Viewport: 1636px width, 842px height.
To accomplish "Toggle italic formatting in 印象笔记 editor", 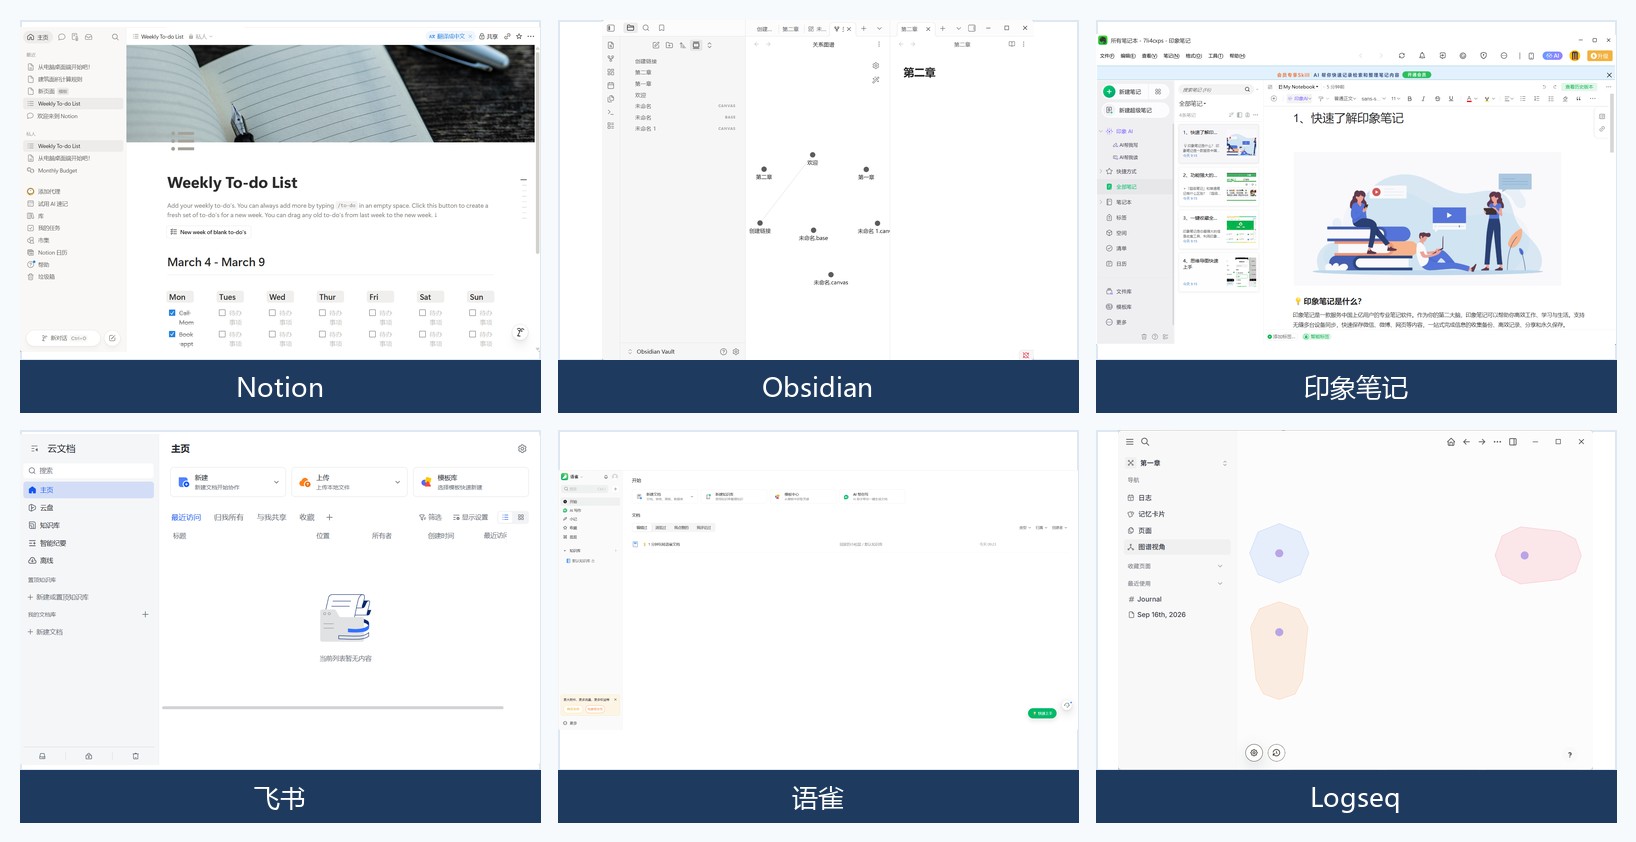I will pyautogui.click(x=1423, y=98).
